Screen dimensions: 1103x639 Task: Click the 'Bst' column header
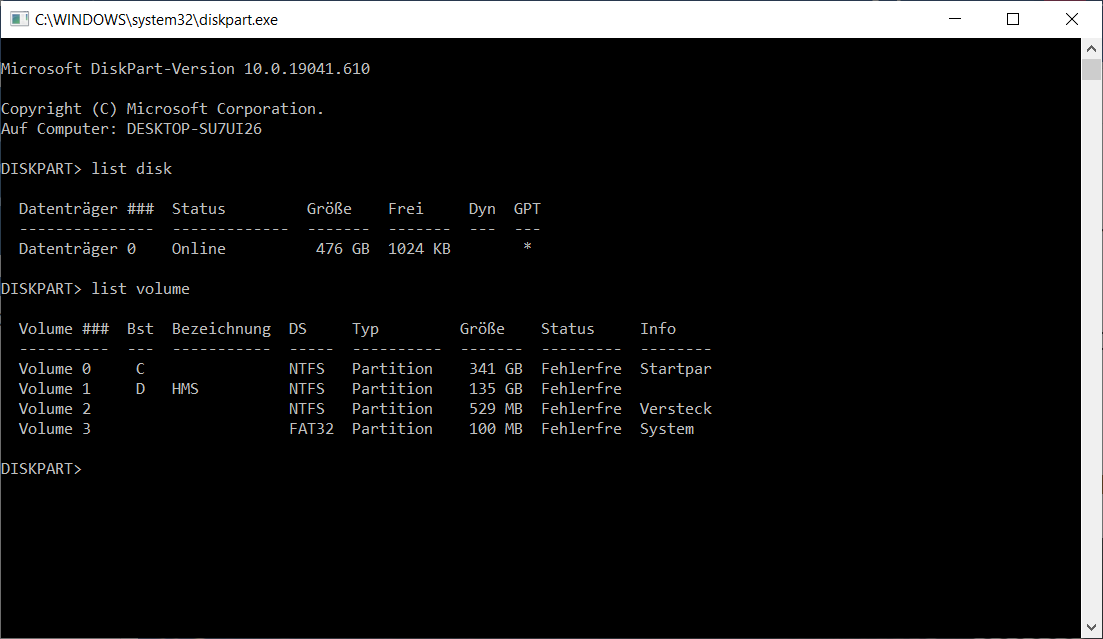coord(140,329)
